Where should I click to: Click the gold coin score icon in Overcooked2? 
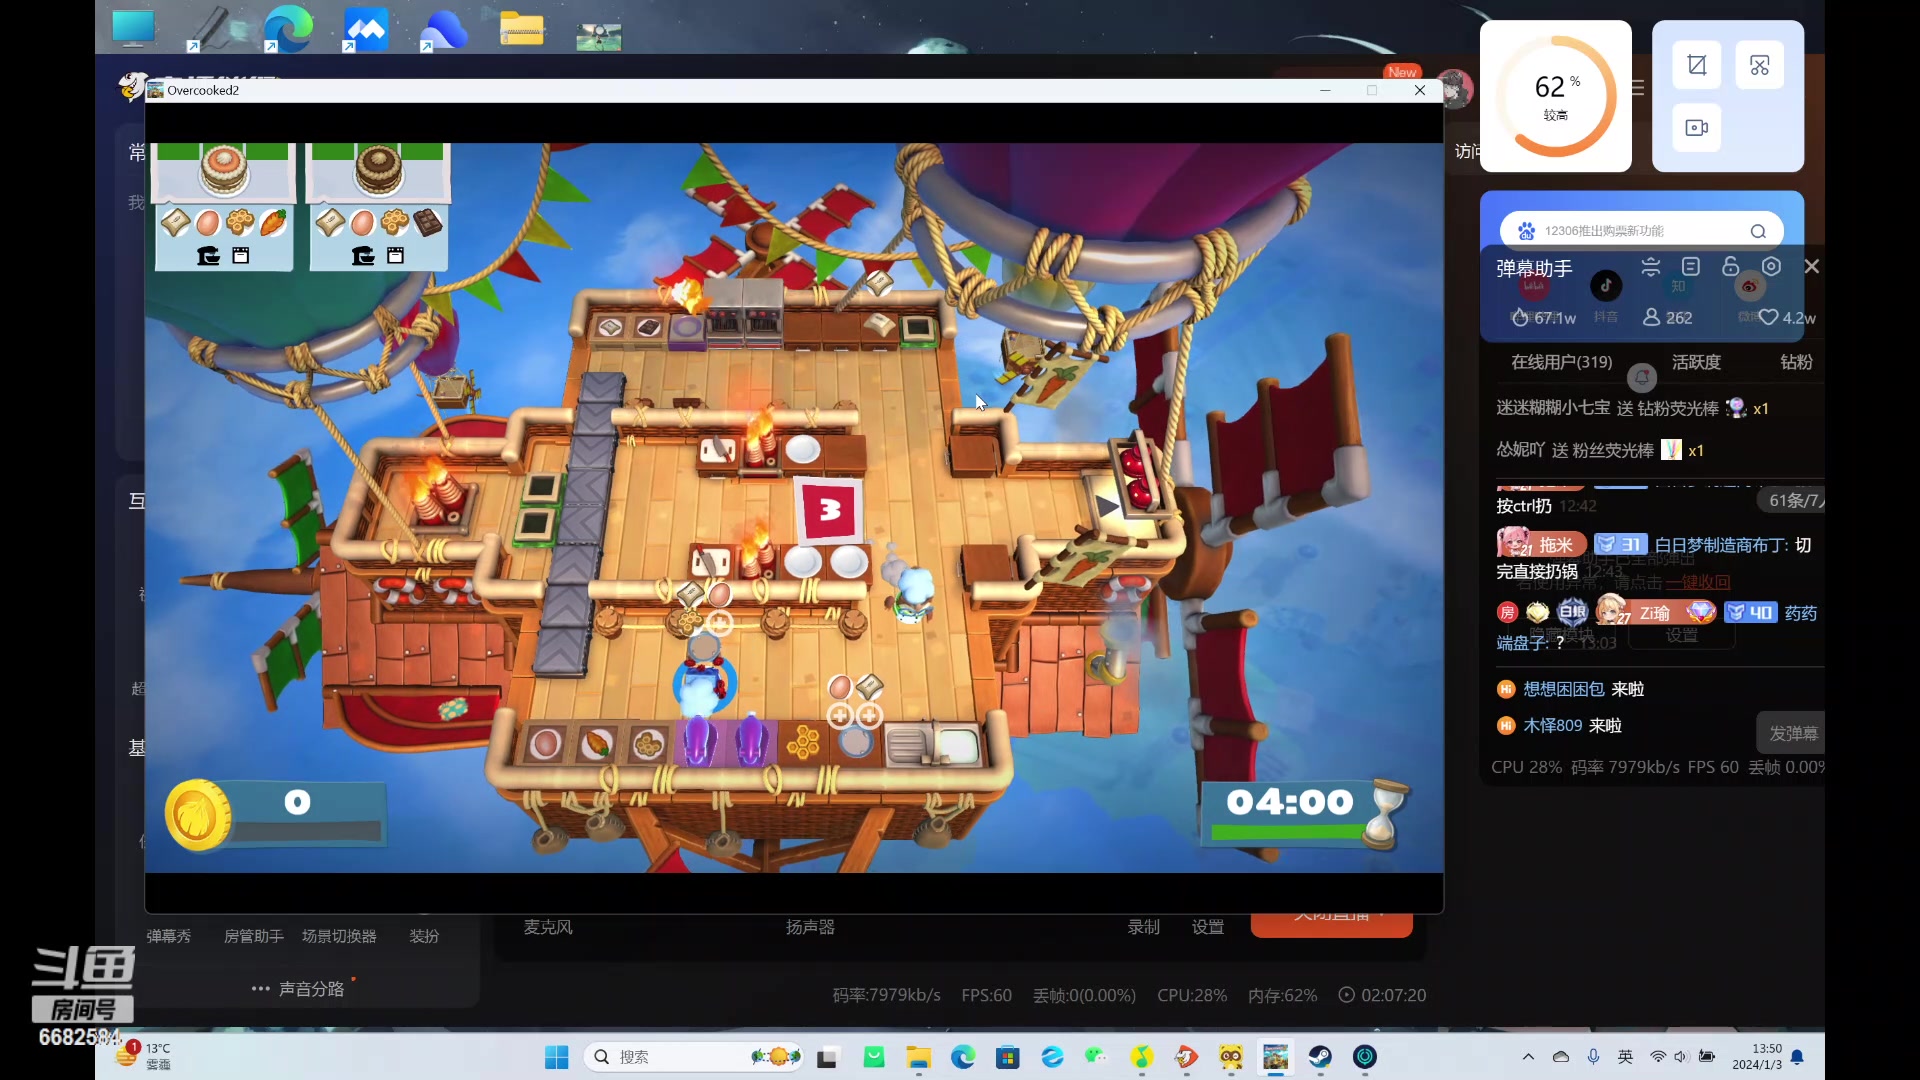pos(197,815)
